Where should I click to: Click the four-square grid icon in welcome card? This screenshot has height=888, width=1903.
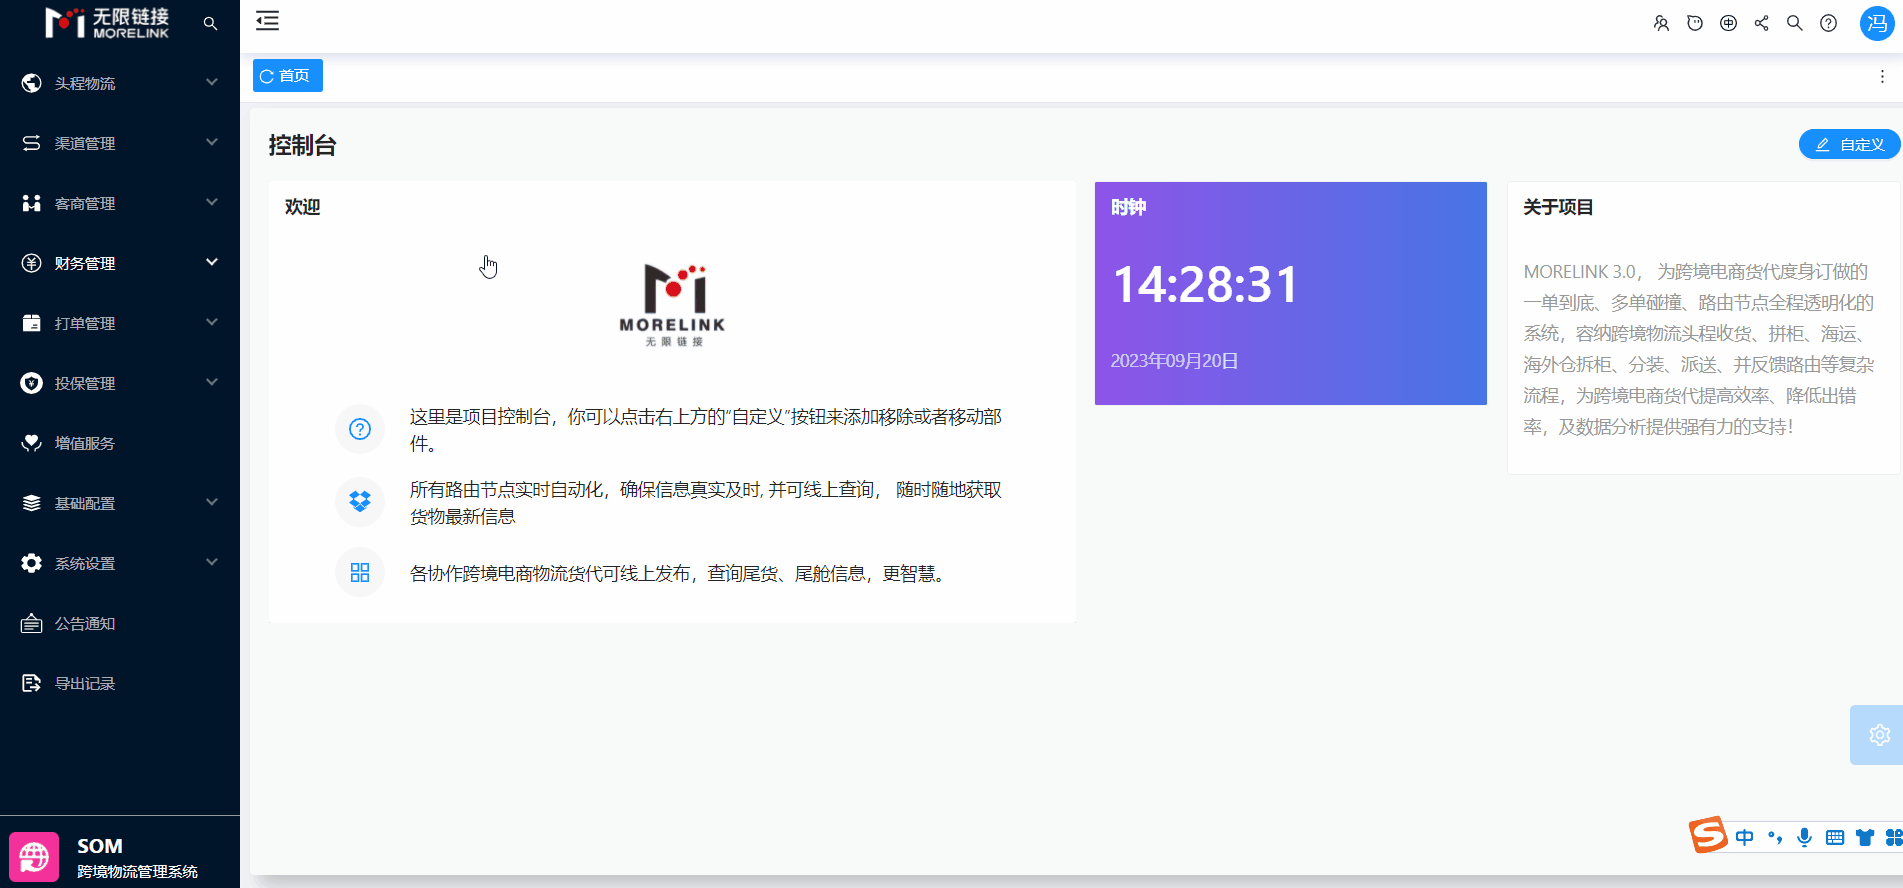[360, 572]
